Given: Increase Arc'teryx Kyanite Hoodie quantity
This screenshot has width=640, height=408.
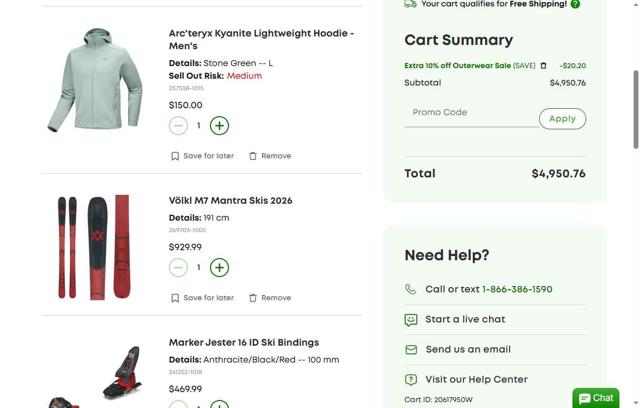Looking at the screenshot, I should pyautogui.click(x=219, y=126).
